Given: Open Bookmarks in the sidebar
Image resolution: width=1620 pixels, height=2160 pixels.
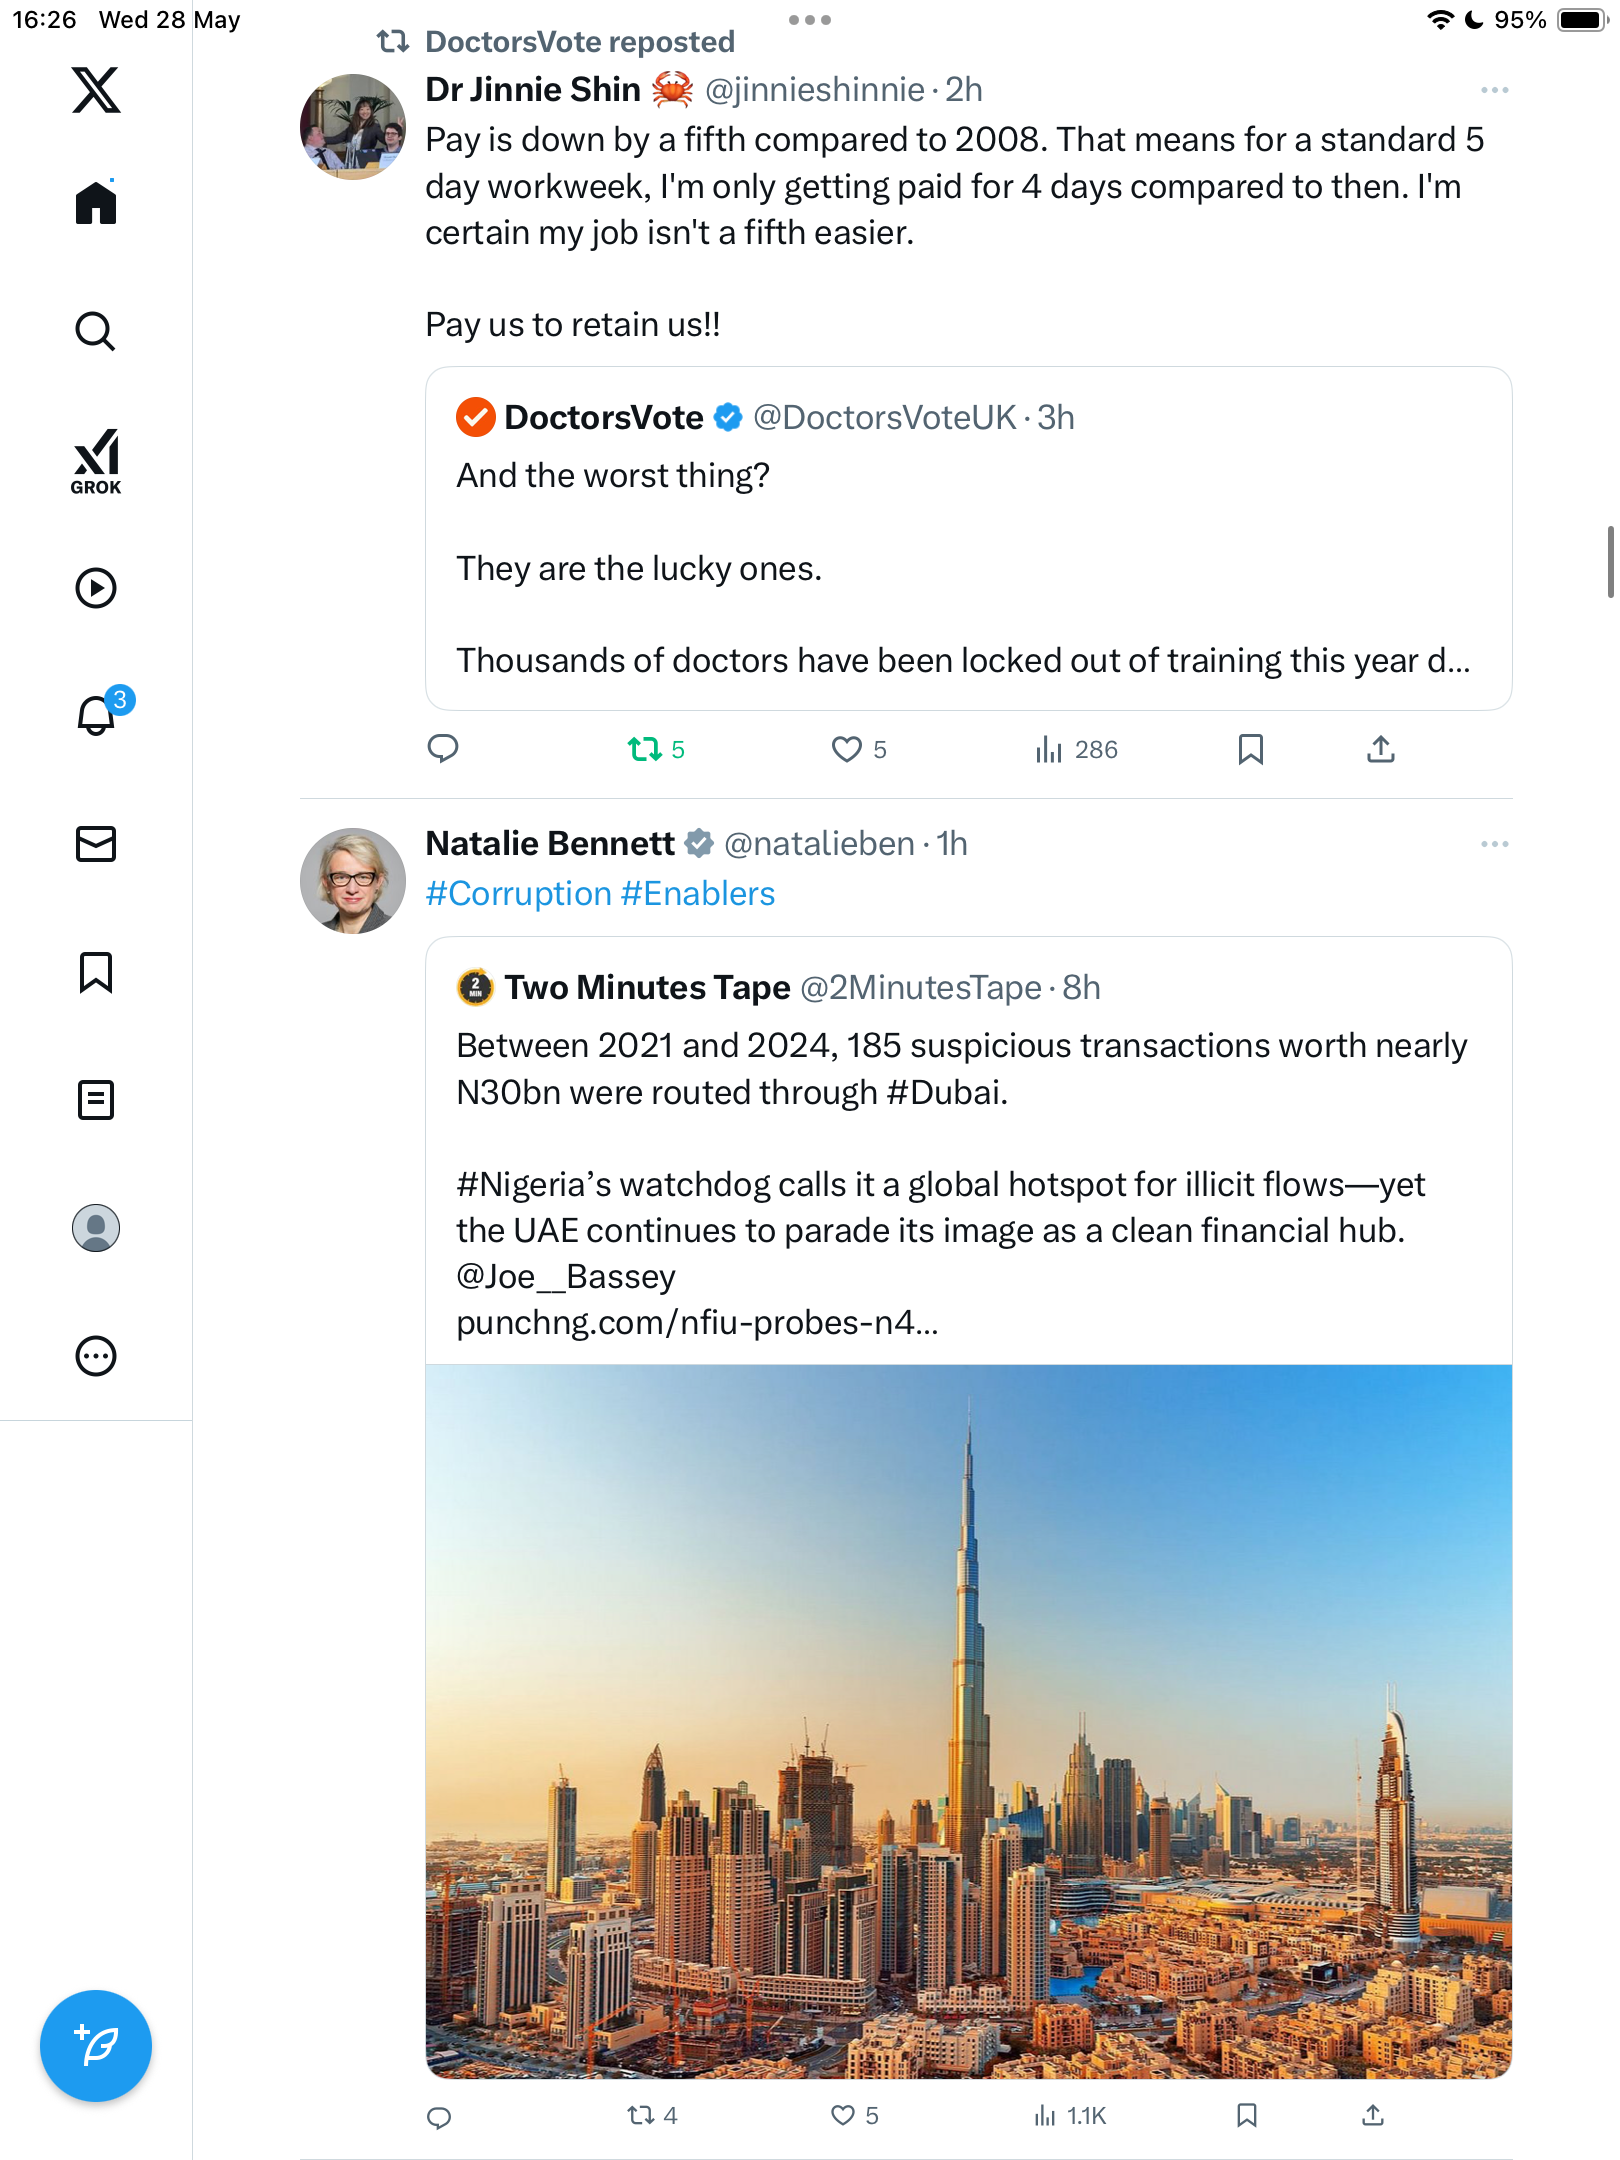Looking at the screenshot, I should (x=96, y=972).
